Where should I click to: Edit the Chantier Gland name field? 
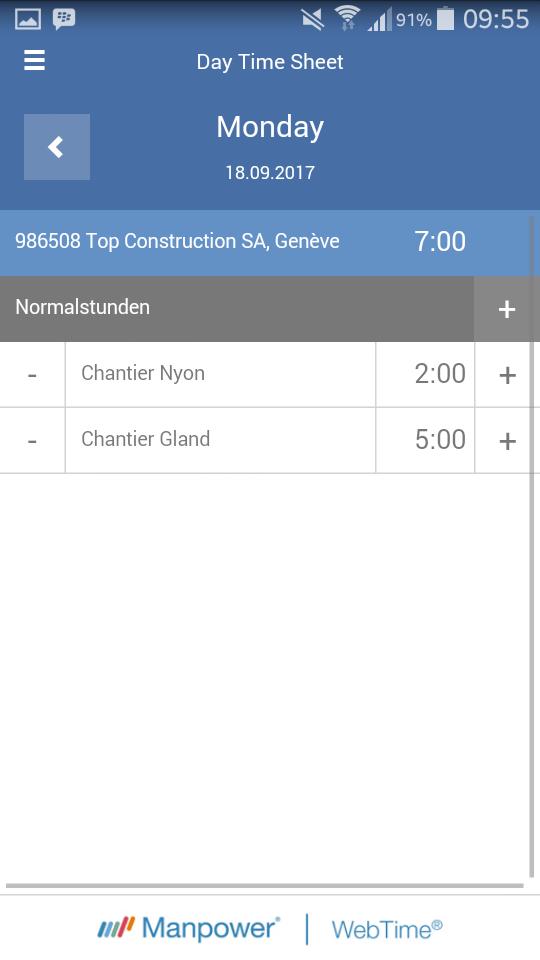point(220,441)
